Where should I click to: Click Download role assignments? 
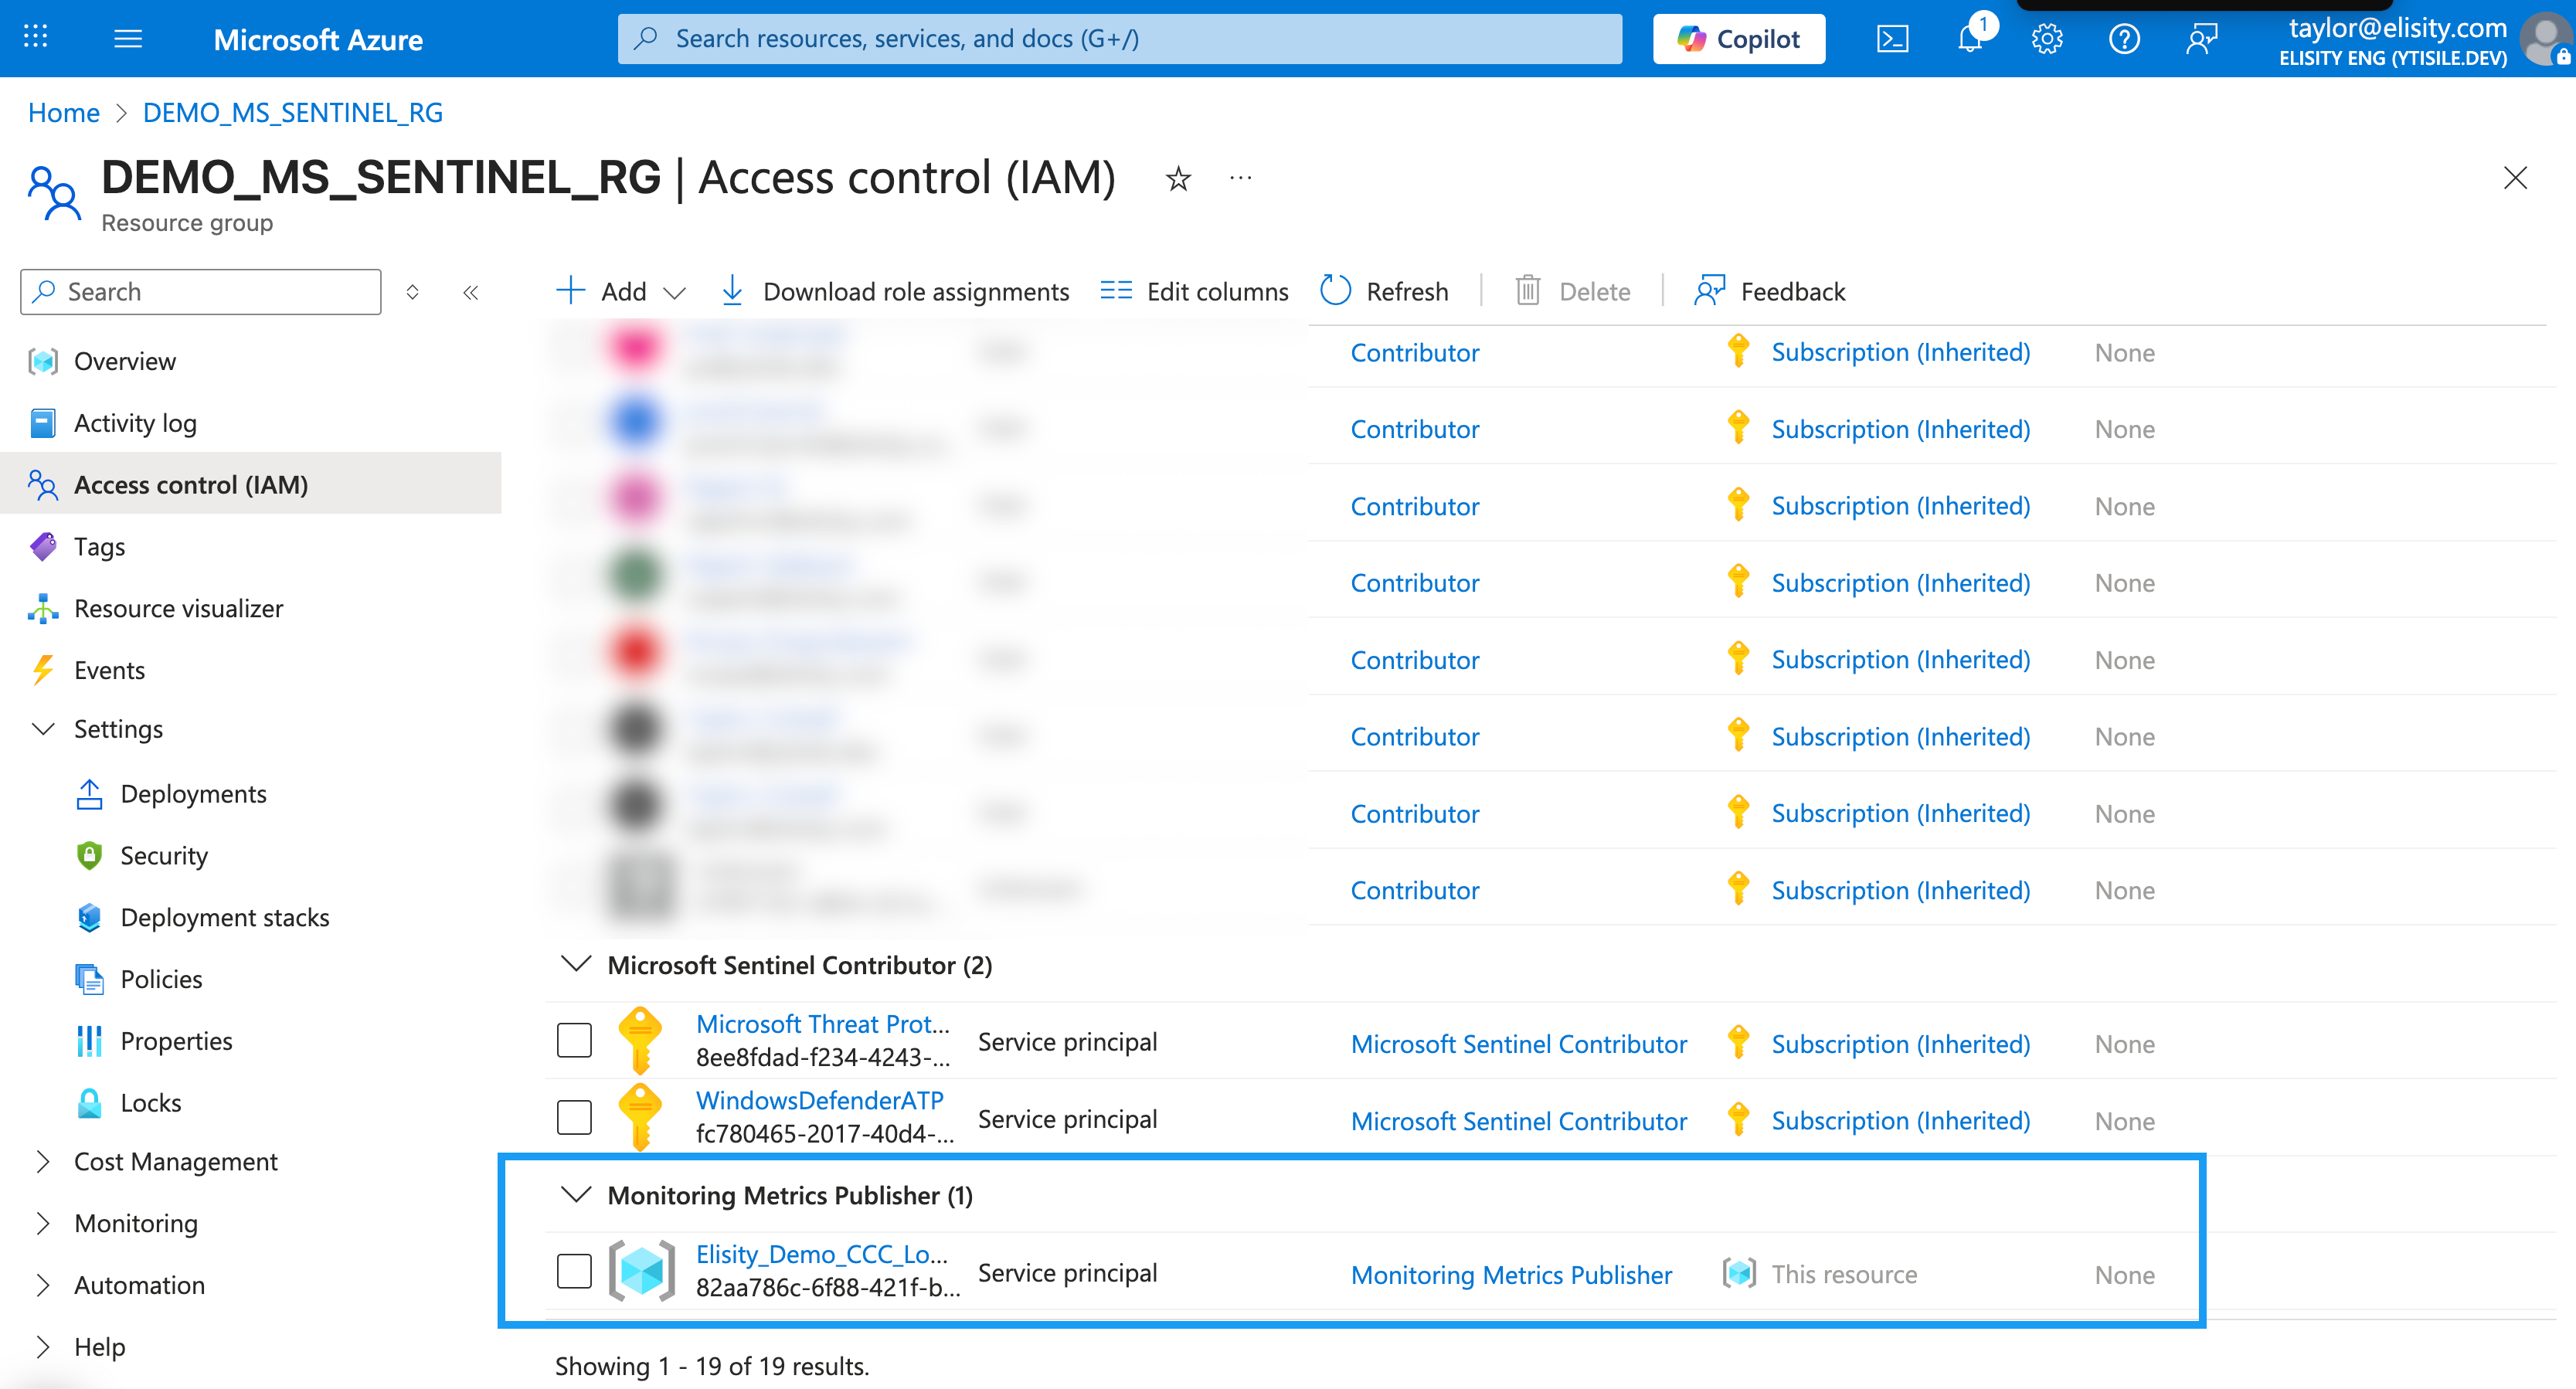[x=895, y=291]
